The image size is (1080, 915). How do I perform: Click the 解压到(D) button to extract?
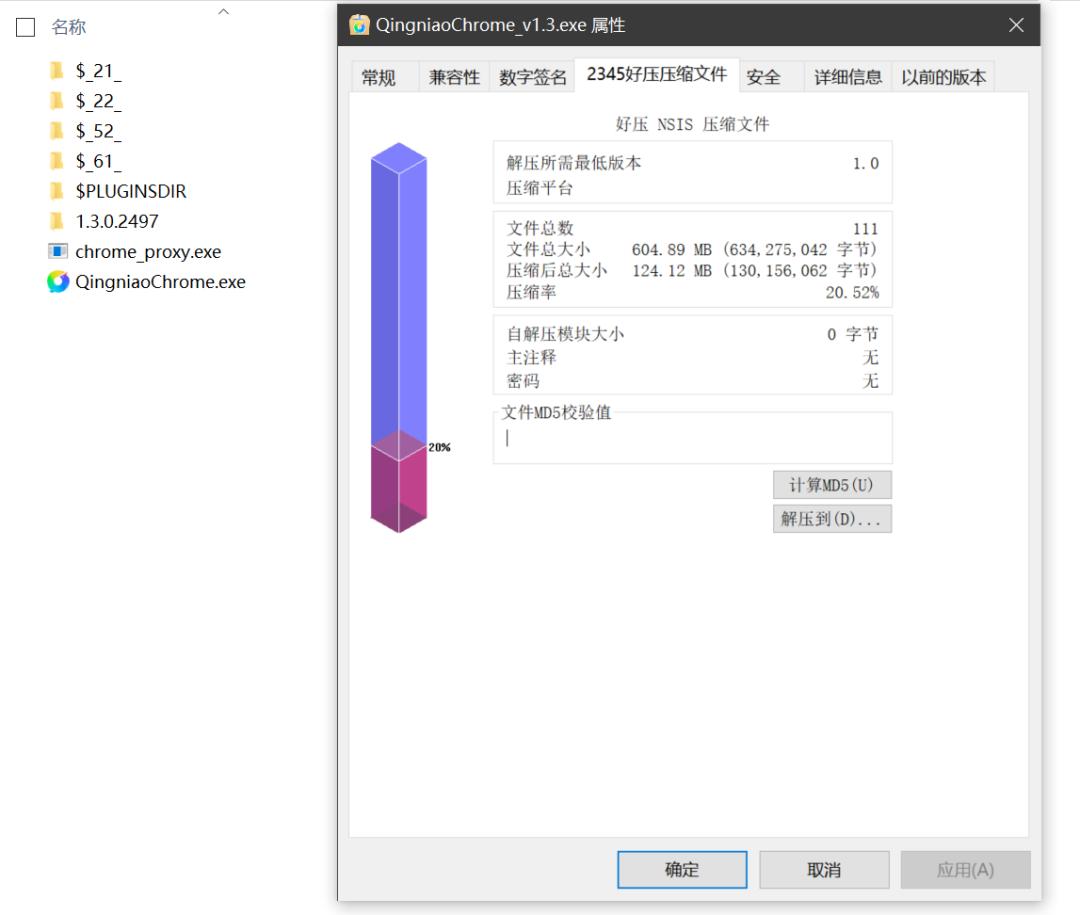click(831, 518)
